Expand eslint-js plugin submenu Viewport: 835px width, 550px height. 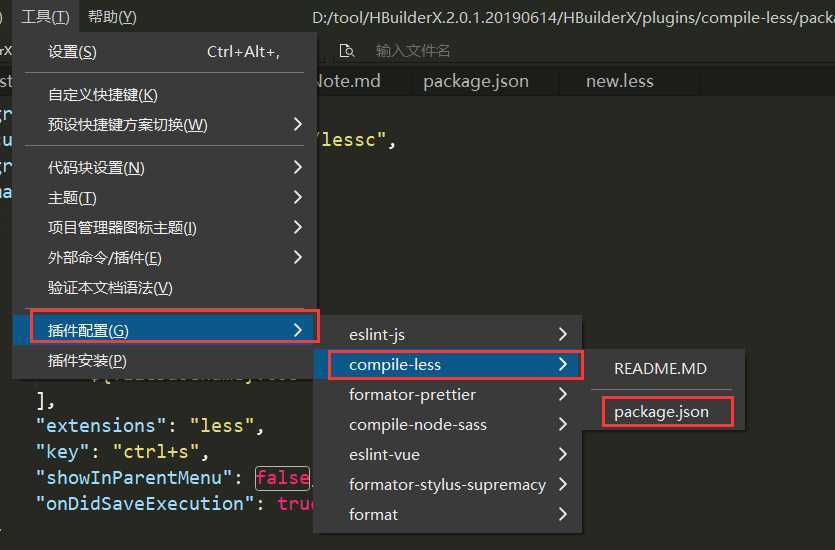tap(448, 334)
